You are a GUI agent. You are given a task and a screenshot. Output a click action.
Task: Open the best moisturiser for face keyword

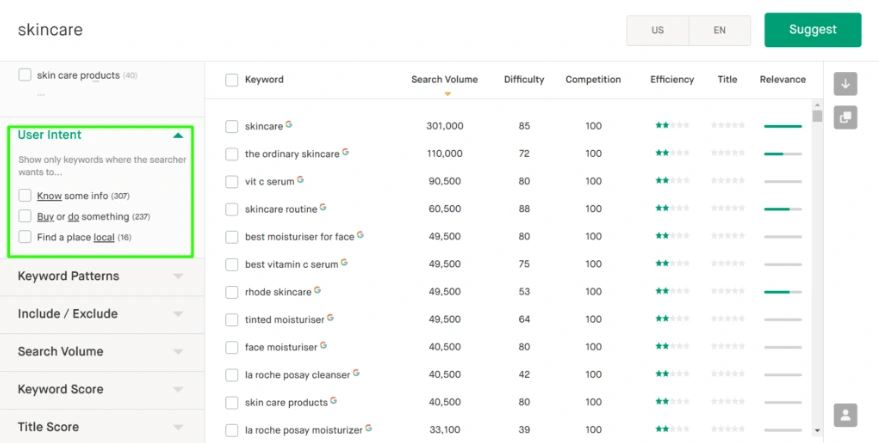(299, 237)
